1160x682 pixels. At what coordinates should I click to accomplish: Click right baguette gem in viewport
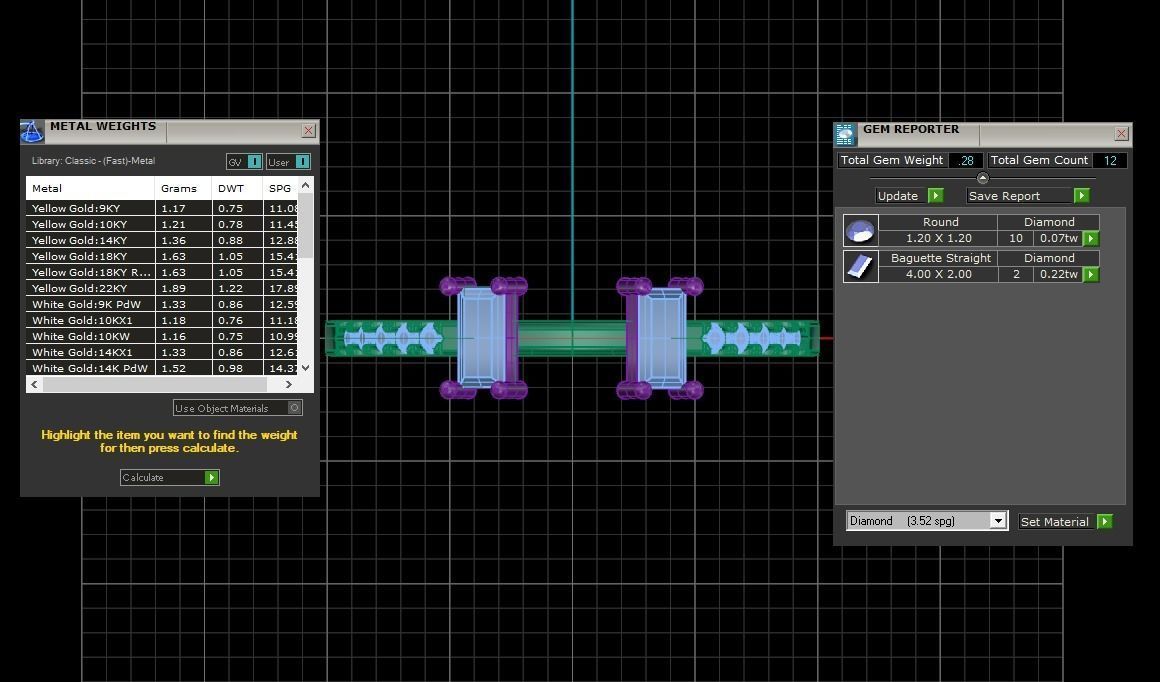click(661, 338)
